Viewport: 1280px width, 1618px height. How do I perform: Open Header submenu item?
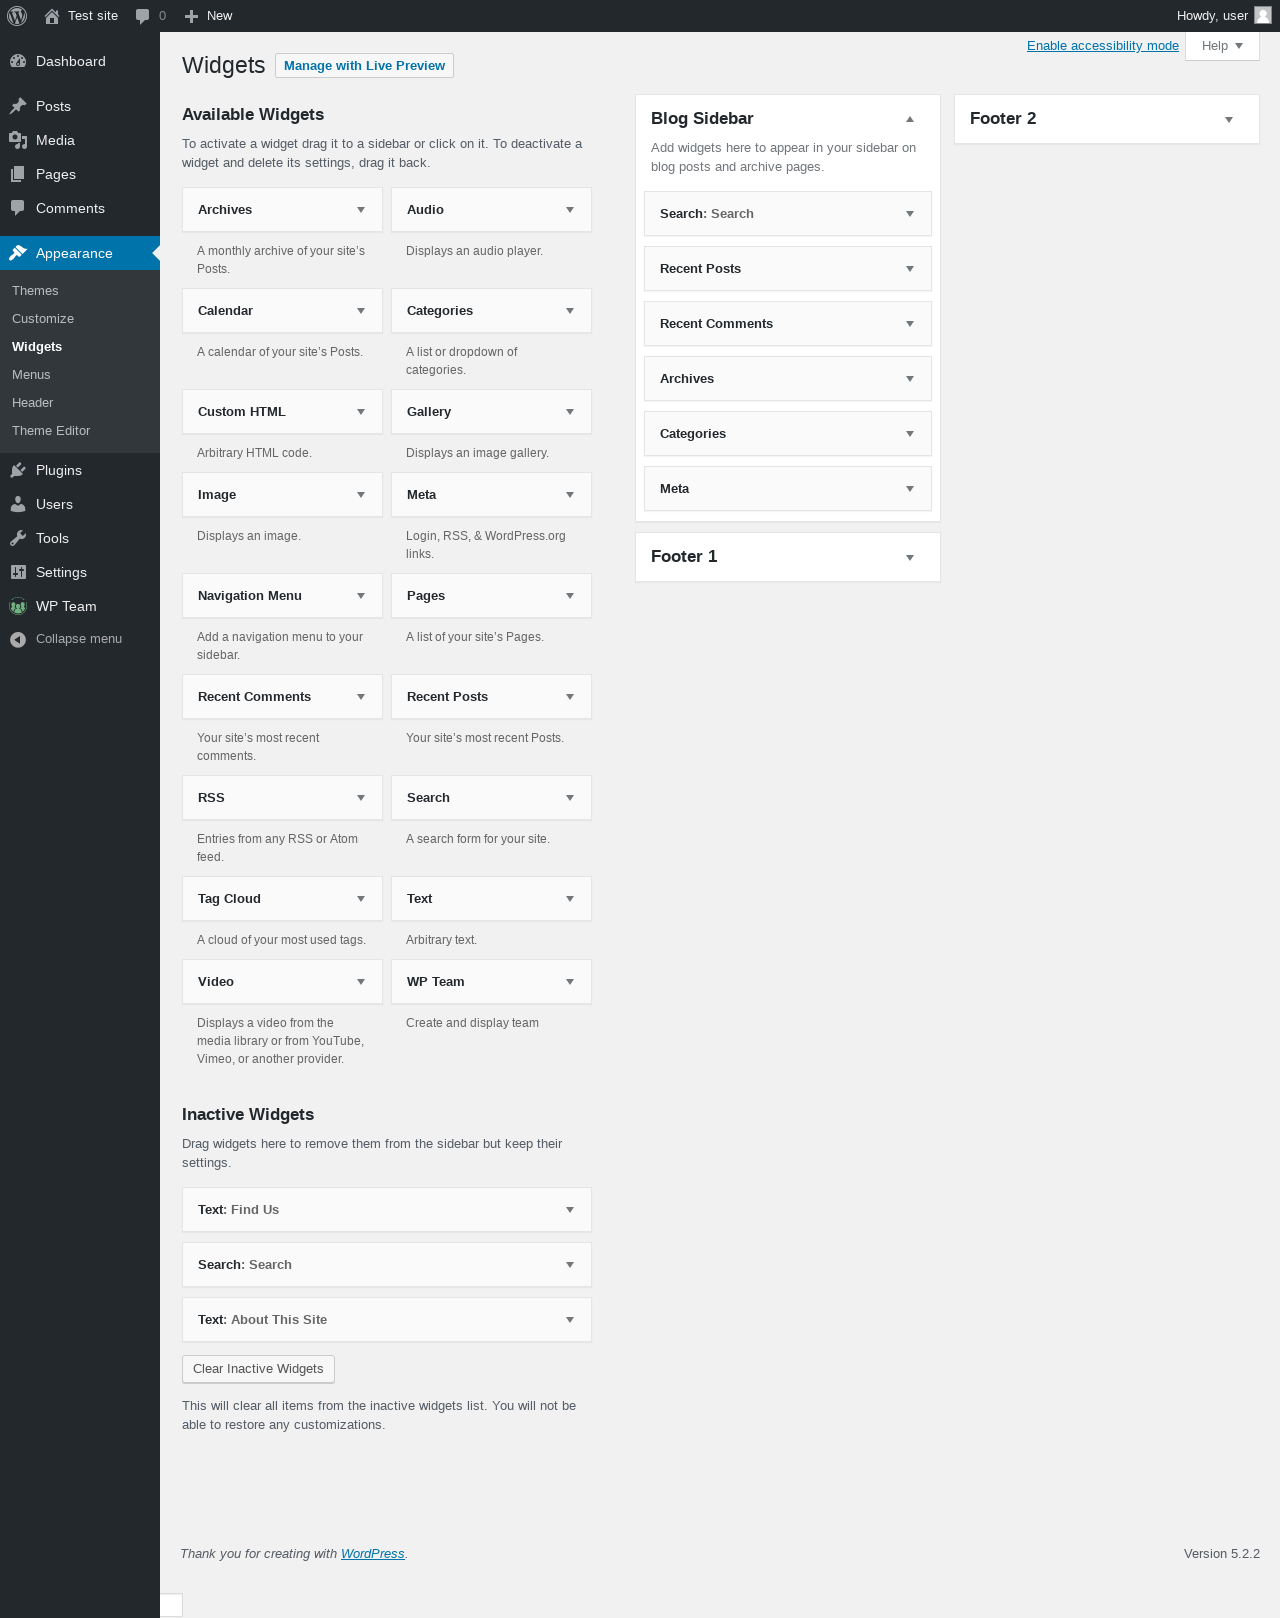[33, 403]
